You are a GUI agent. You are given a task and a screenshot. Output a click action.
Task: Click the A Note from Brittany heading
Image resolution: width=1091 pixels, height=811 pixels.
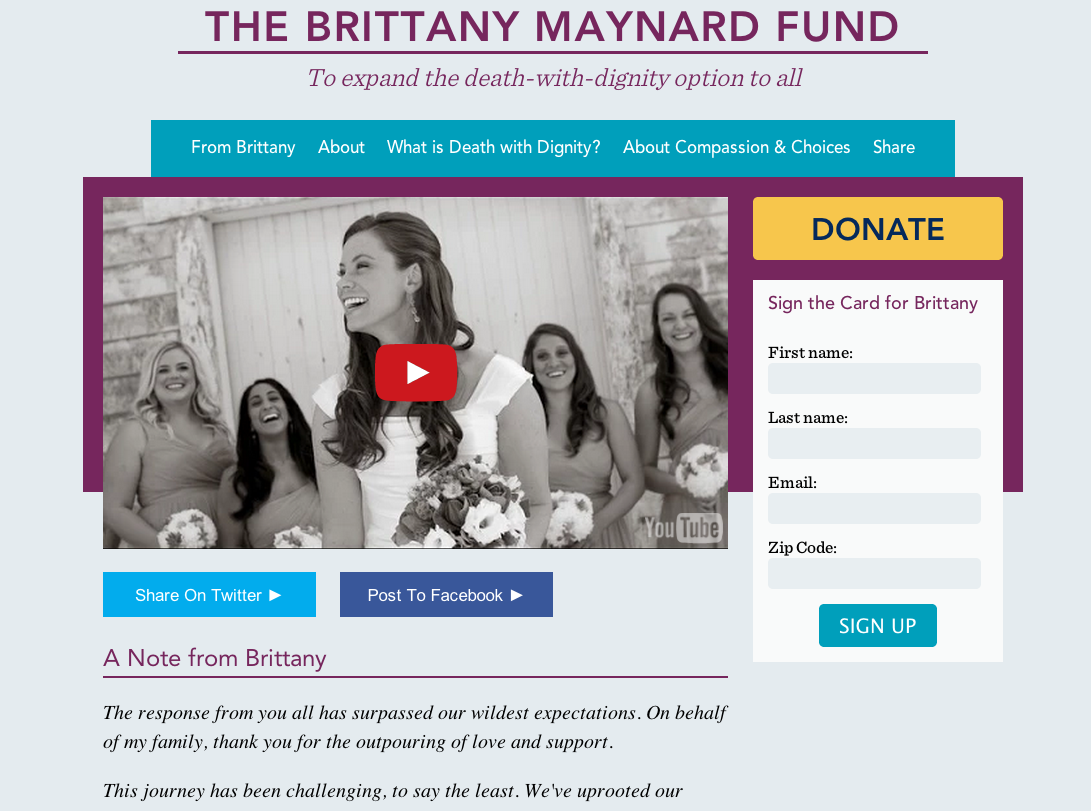[x=215, y=658]
